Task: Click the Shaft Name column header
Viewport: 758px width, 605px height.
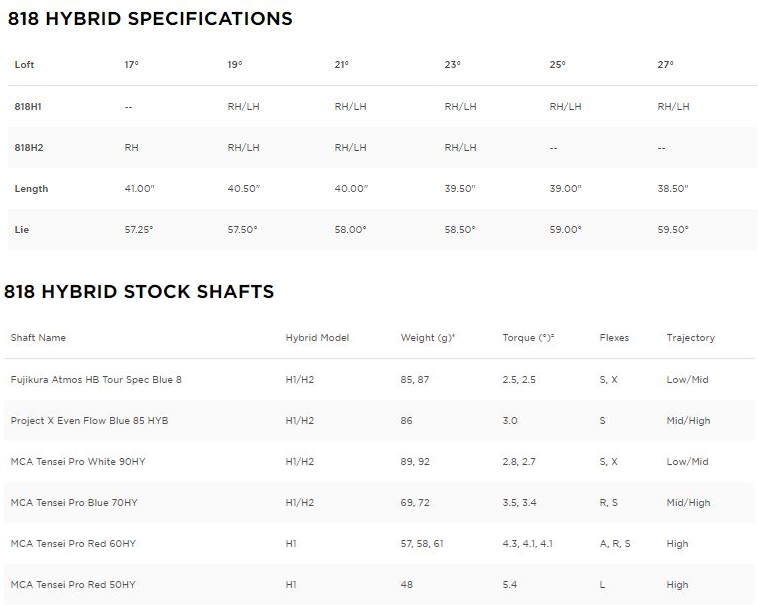Action: tap(38, 337)
